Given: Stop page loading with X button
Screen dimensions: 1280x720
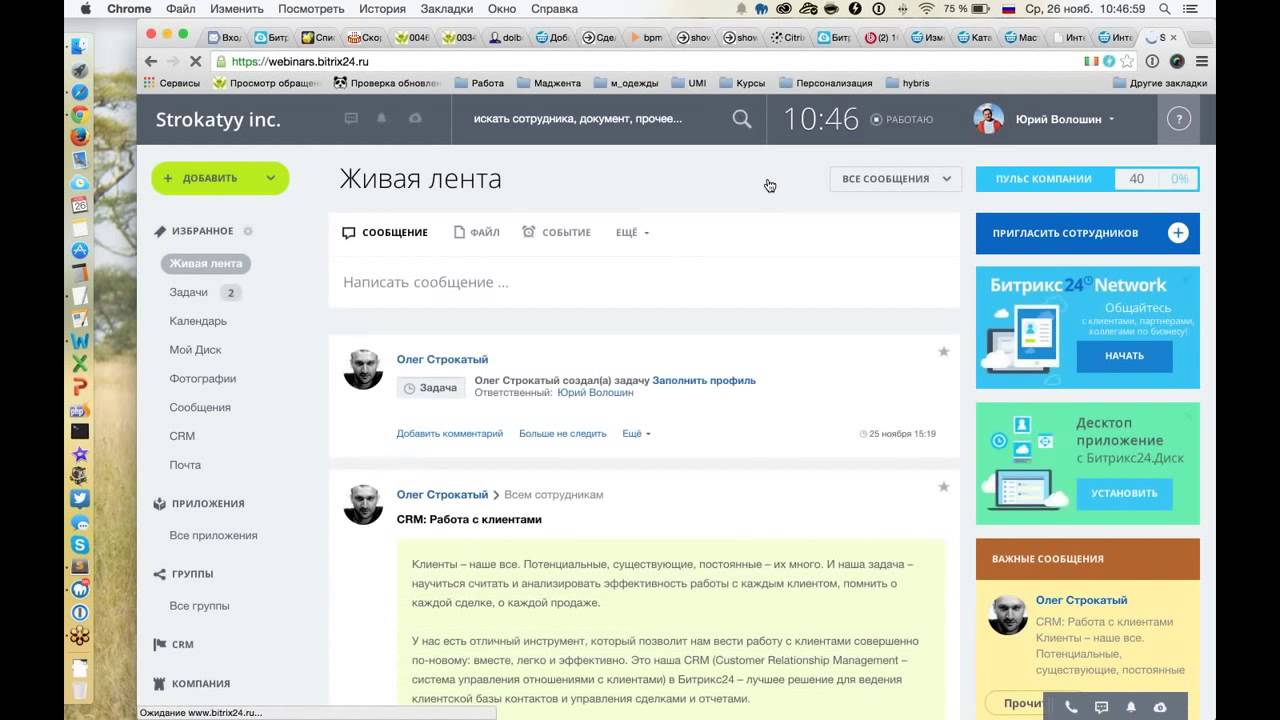Looking at the screenshot, I should pos(195,61).
